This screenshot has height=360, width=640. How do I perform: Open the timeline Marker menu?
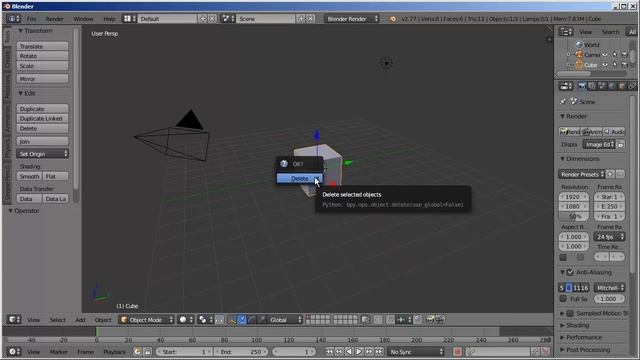pyautogui.click(x=58, y=352)
